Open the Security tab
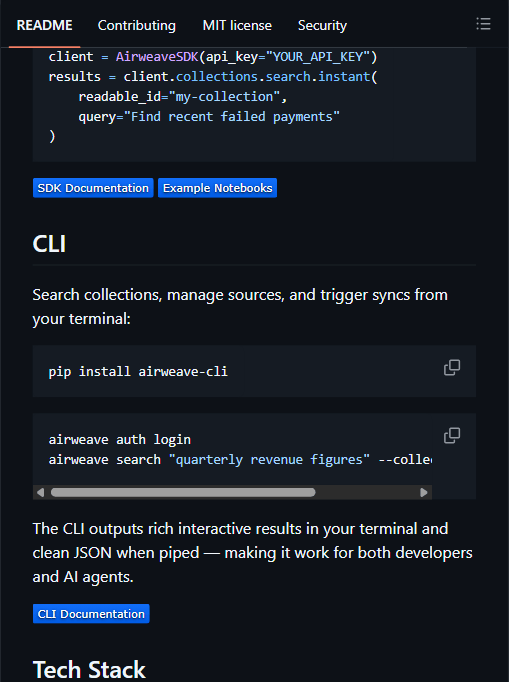This screenshot has height=682, width=509. click(x=322, y=25)
